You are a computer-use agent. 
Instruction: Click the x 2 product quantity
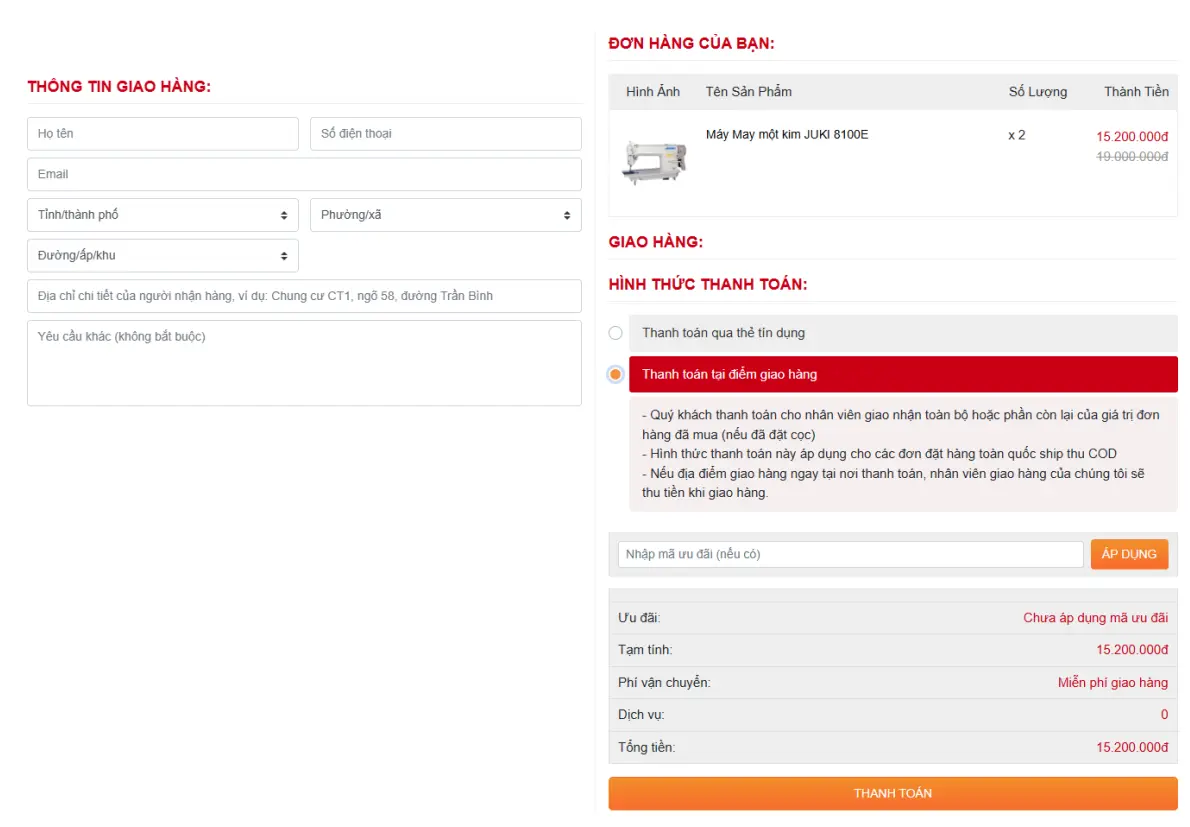tap(1016, 135)
